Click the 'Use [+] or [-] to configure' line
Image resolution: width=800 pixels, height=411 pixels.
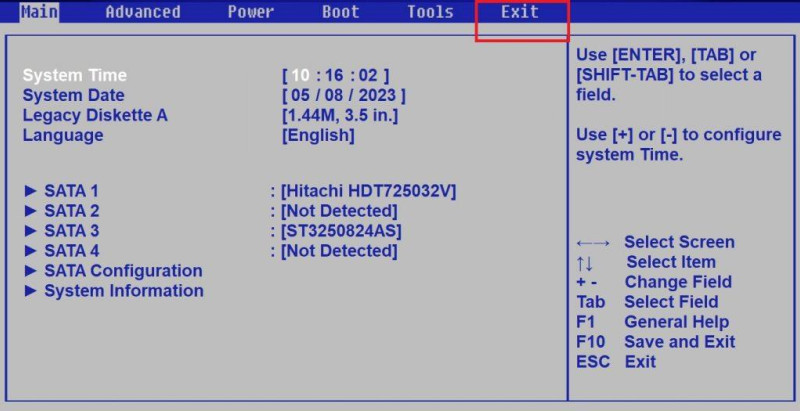(x=679, y=135)
